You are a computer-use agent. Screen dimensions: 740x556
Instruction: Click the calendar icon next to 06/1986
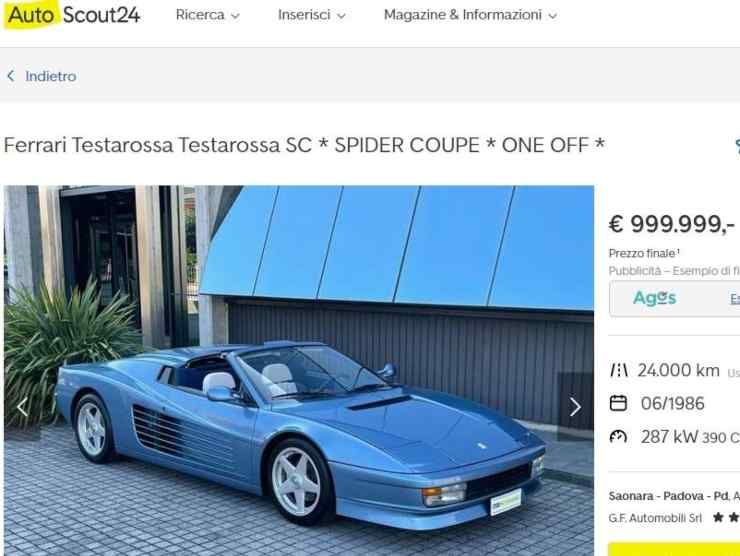(618, 404)
